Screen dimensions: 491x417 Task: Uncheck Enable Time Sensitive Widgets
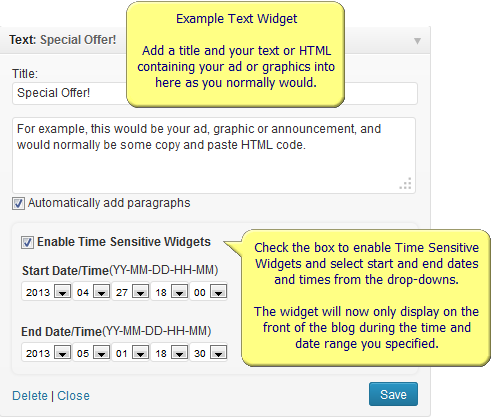(x=27, y=242)
